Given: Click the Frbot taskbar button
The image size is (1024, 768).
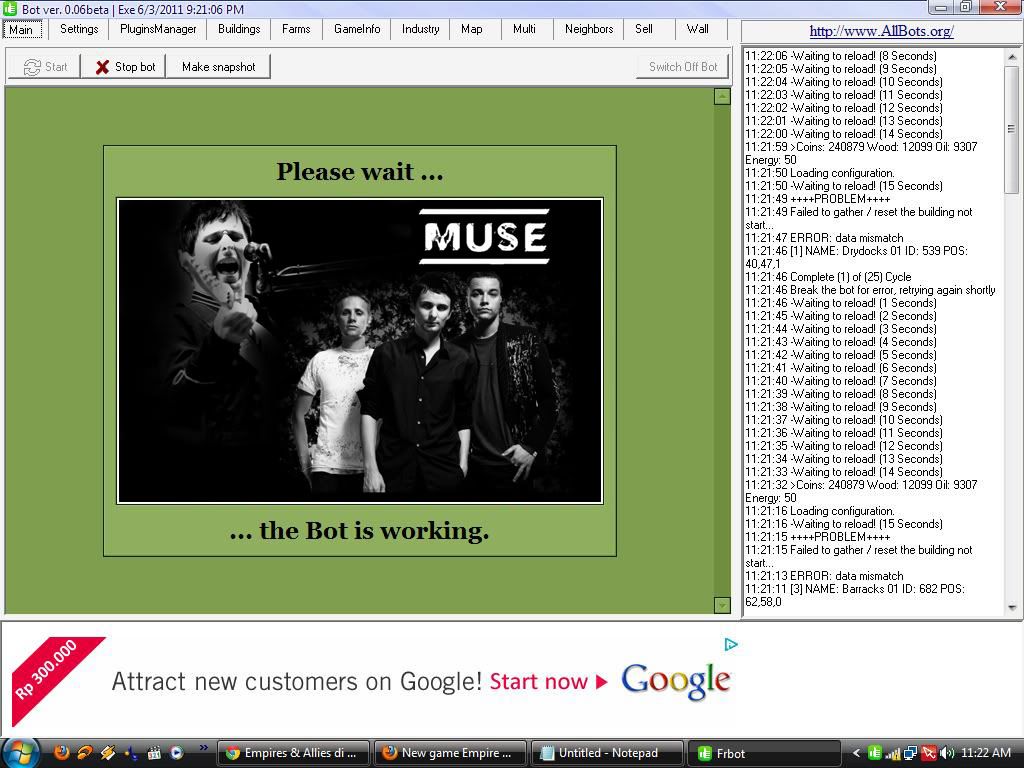Looking at the screenshot, I should coord(765,753).
